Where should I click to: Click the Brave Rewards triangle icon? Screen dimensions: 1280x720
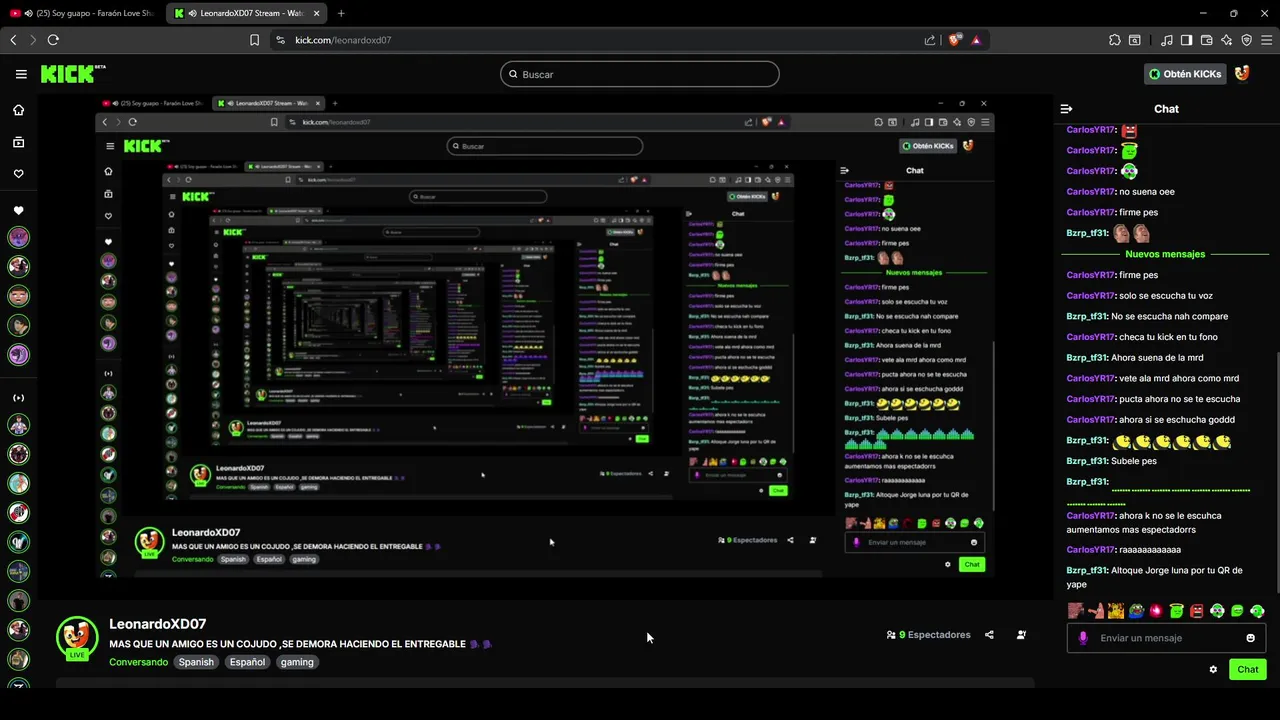pyautogui.click(x=976, y=40)
